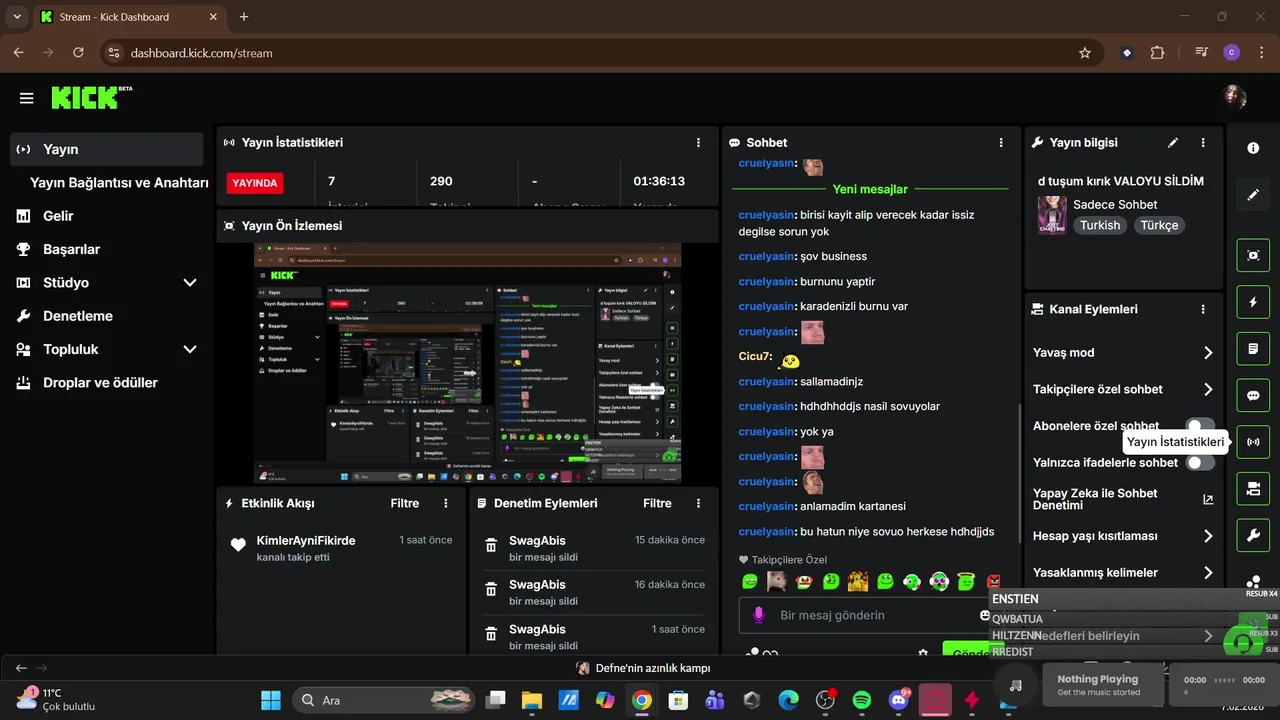Open Denetim Eylemleri three-dot menu

pyautogui.click(x=698, y=503)
